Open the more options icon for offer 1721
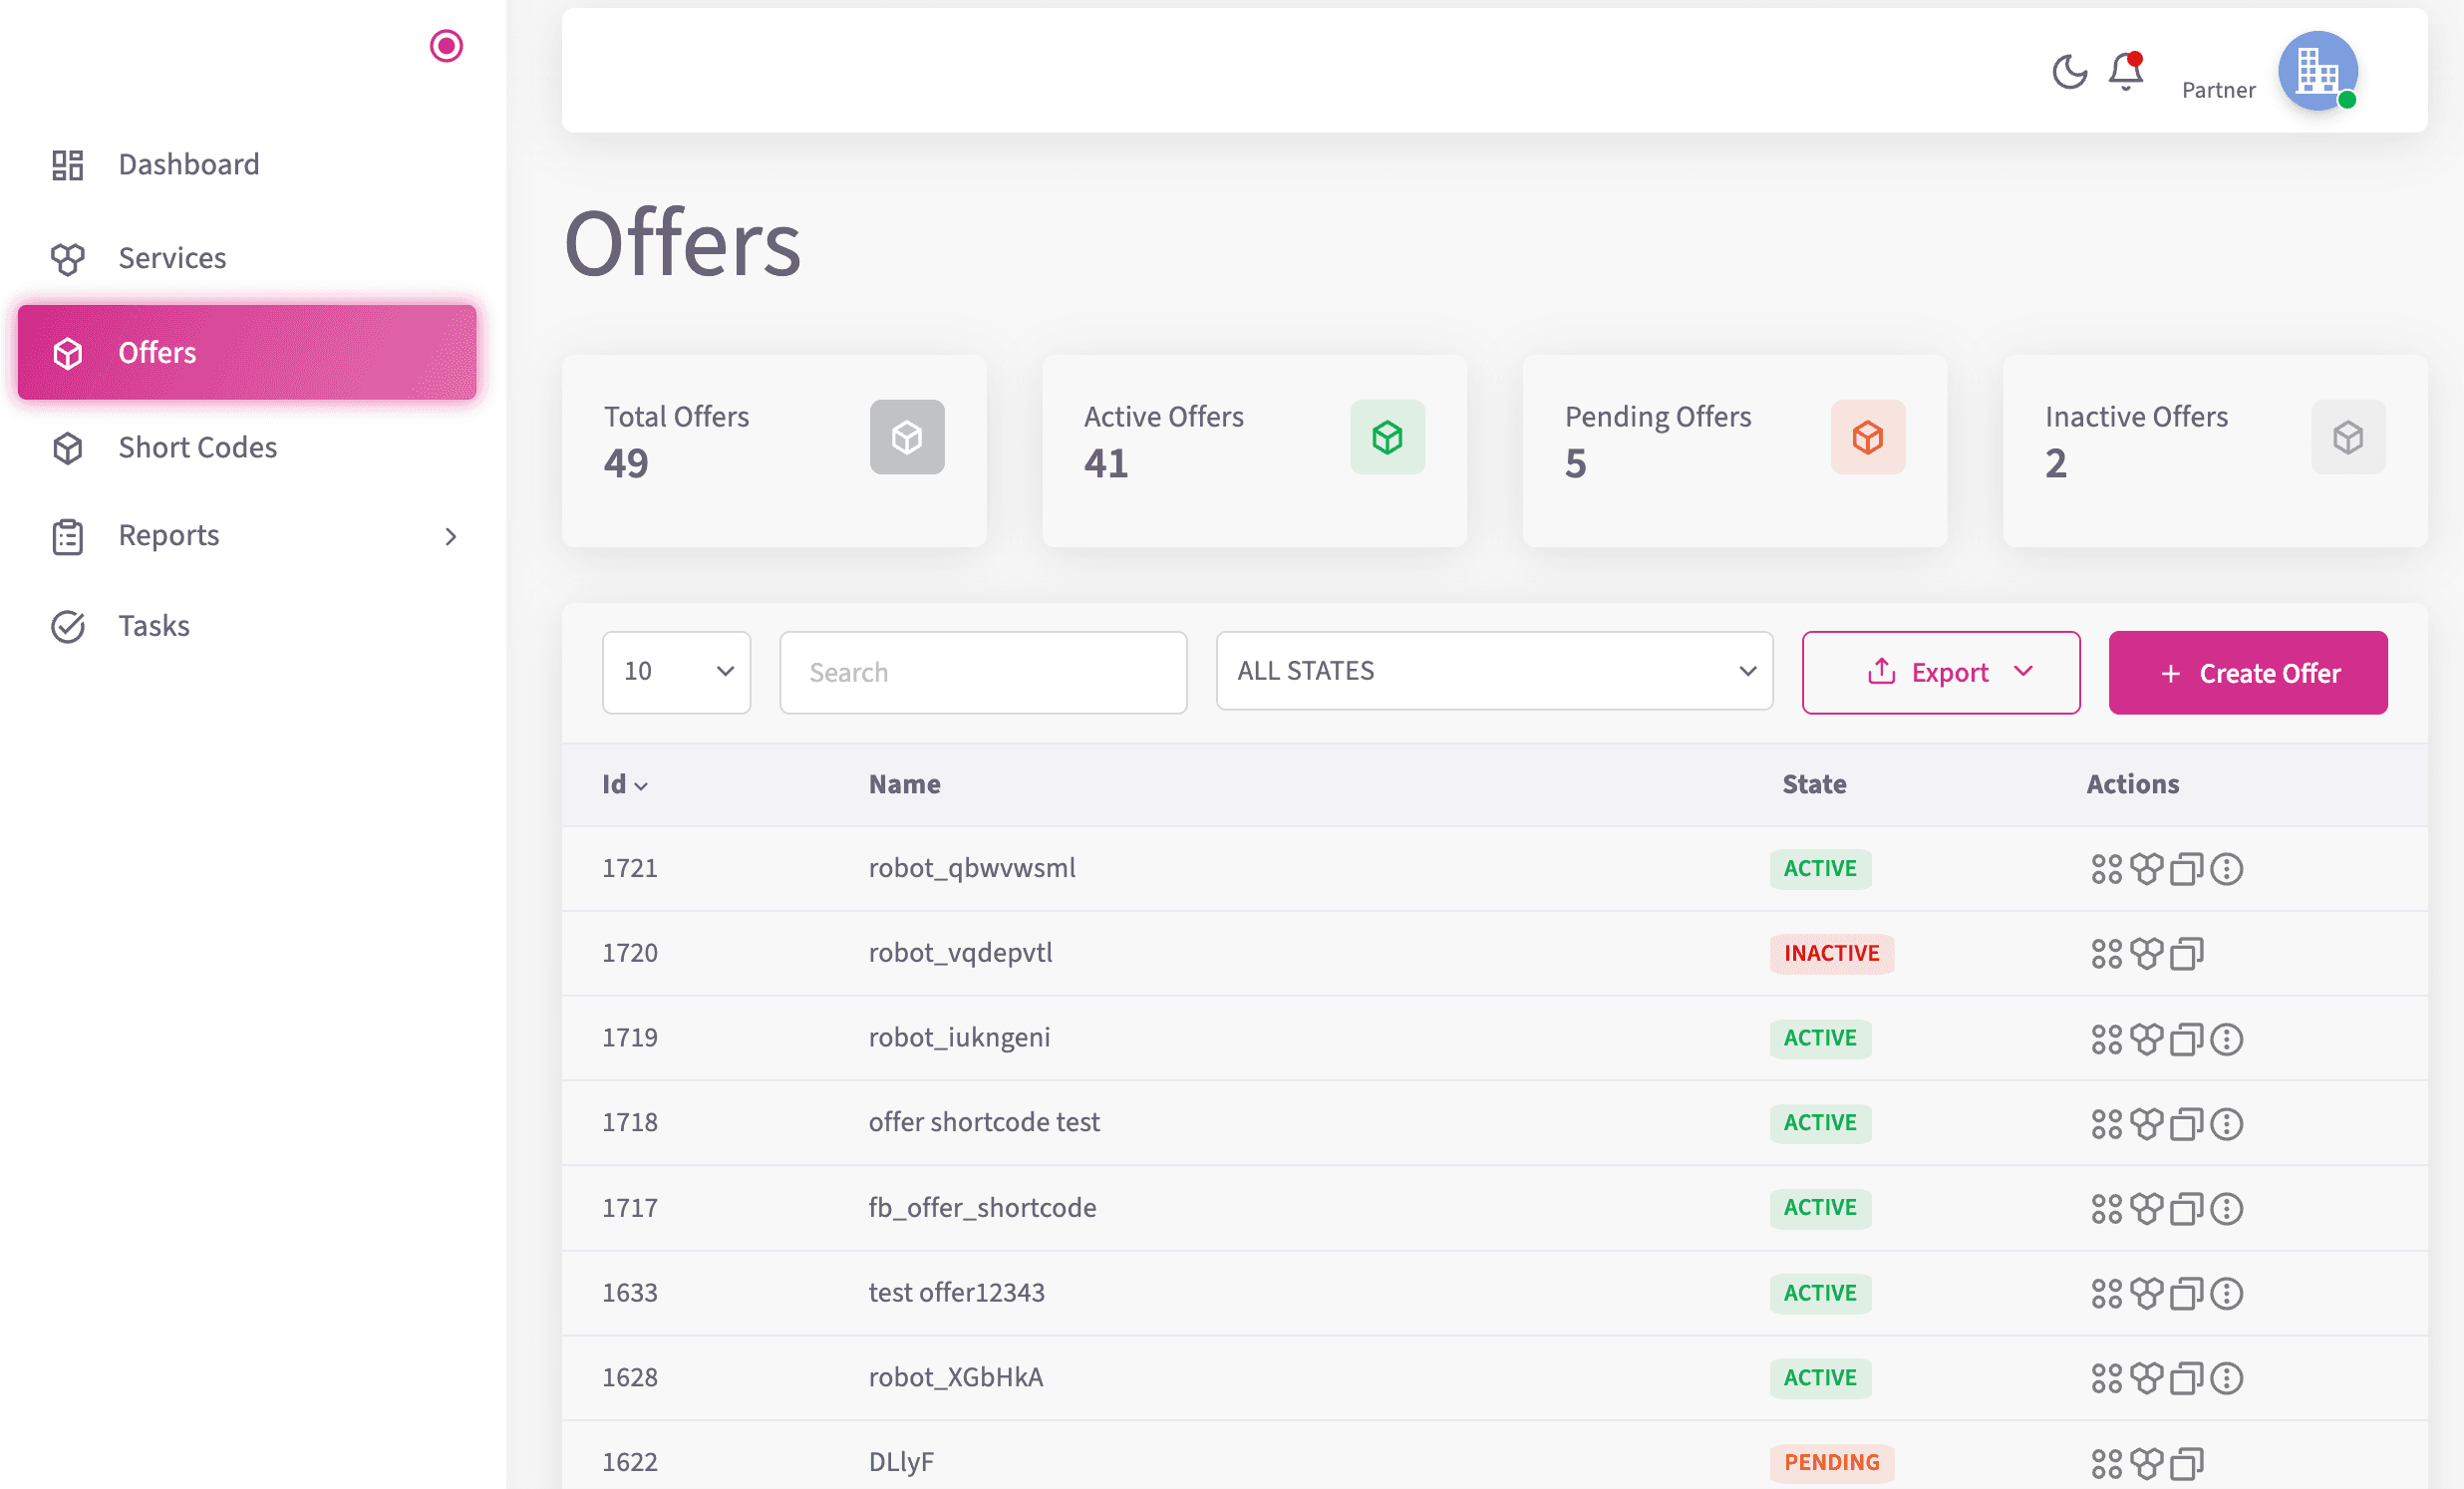Image resolution: width=2464 pixels, height=1489 pixels. point(2225,869)
